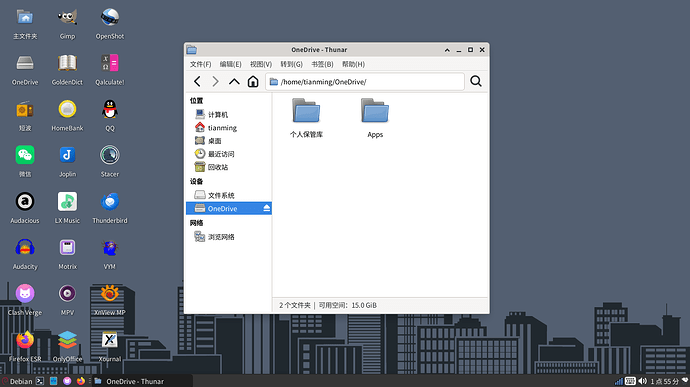
Task: Open the 转到(G) menu
Action: 291,64
